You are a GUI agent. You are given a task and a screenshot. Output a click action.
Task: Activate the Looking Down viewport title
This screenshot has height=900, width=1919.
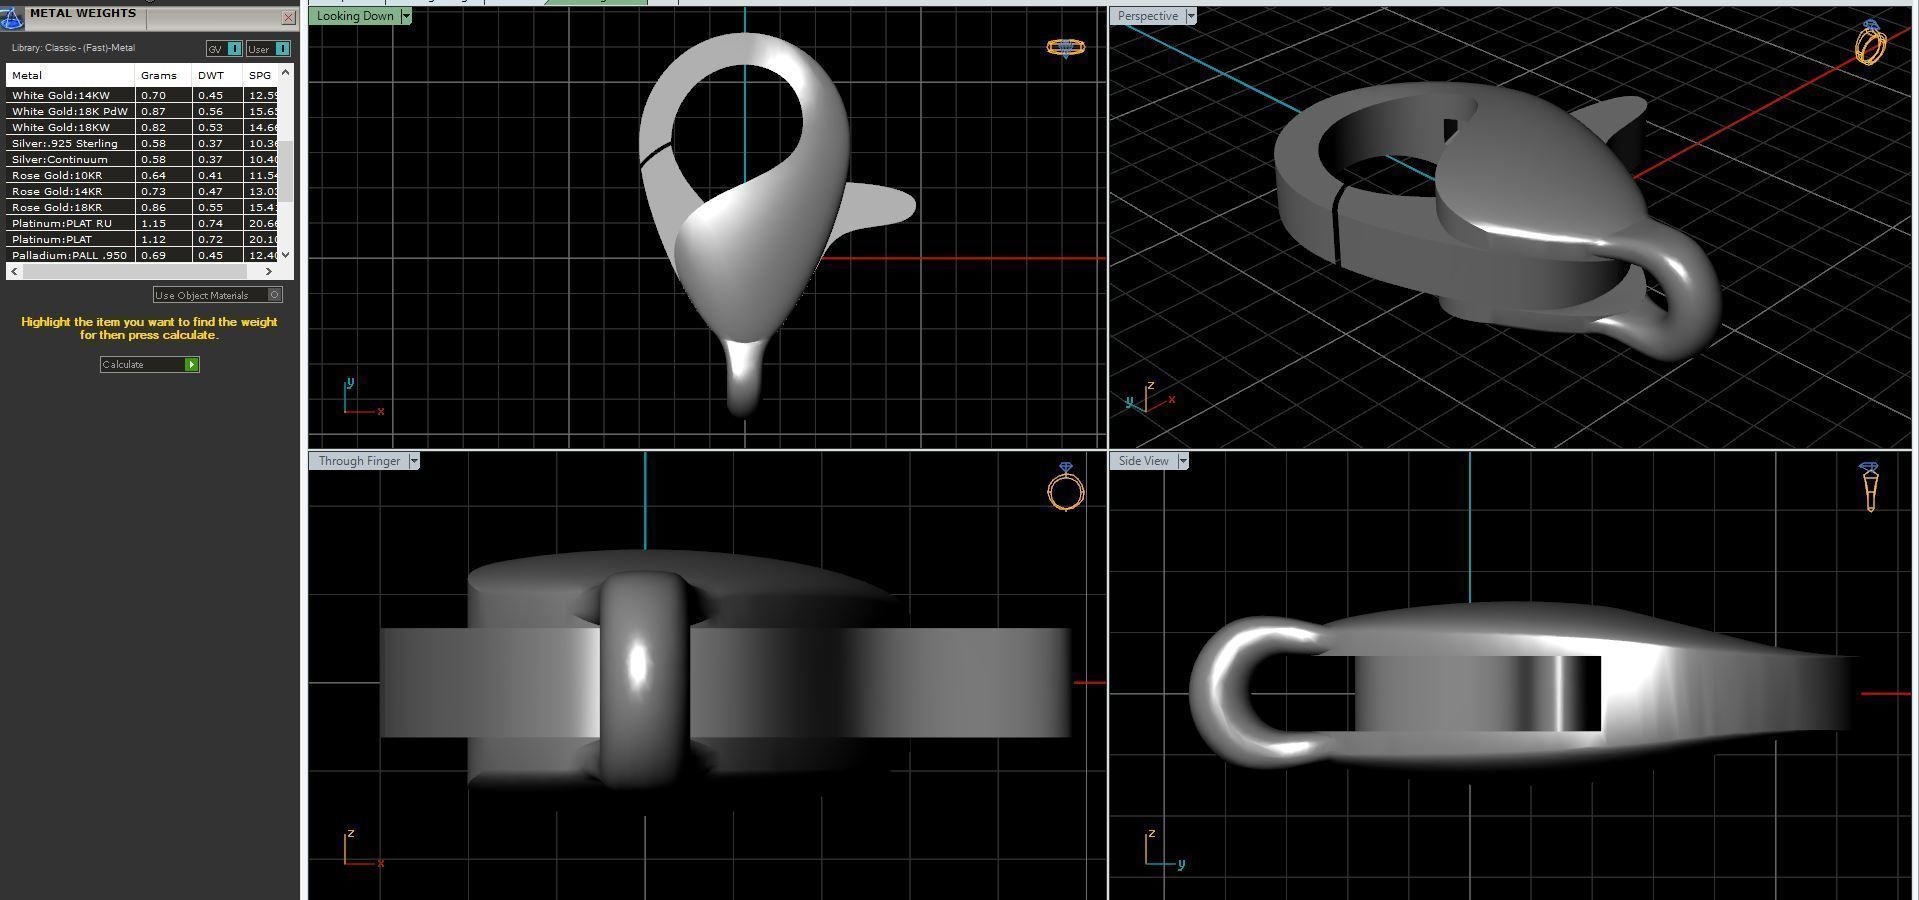point(355,16)
